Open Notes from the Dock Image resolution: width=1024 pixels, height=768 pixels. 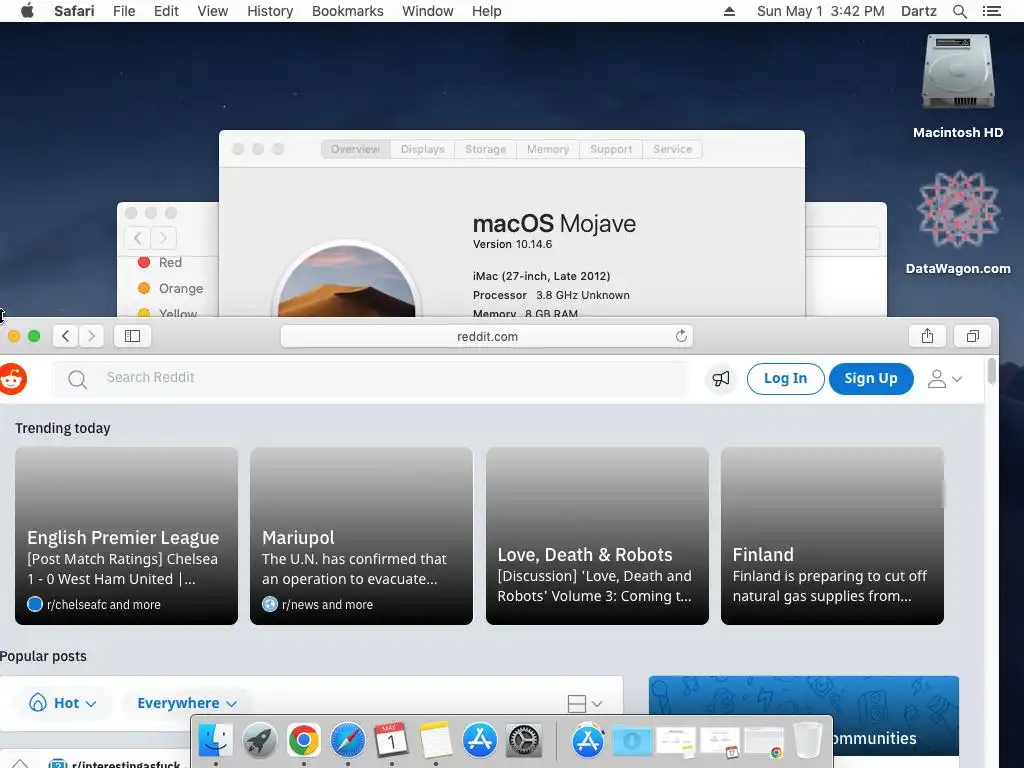click(x=436, y=741)
